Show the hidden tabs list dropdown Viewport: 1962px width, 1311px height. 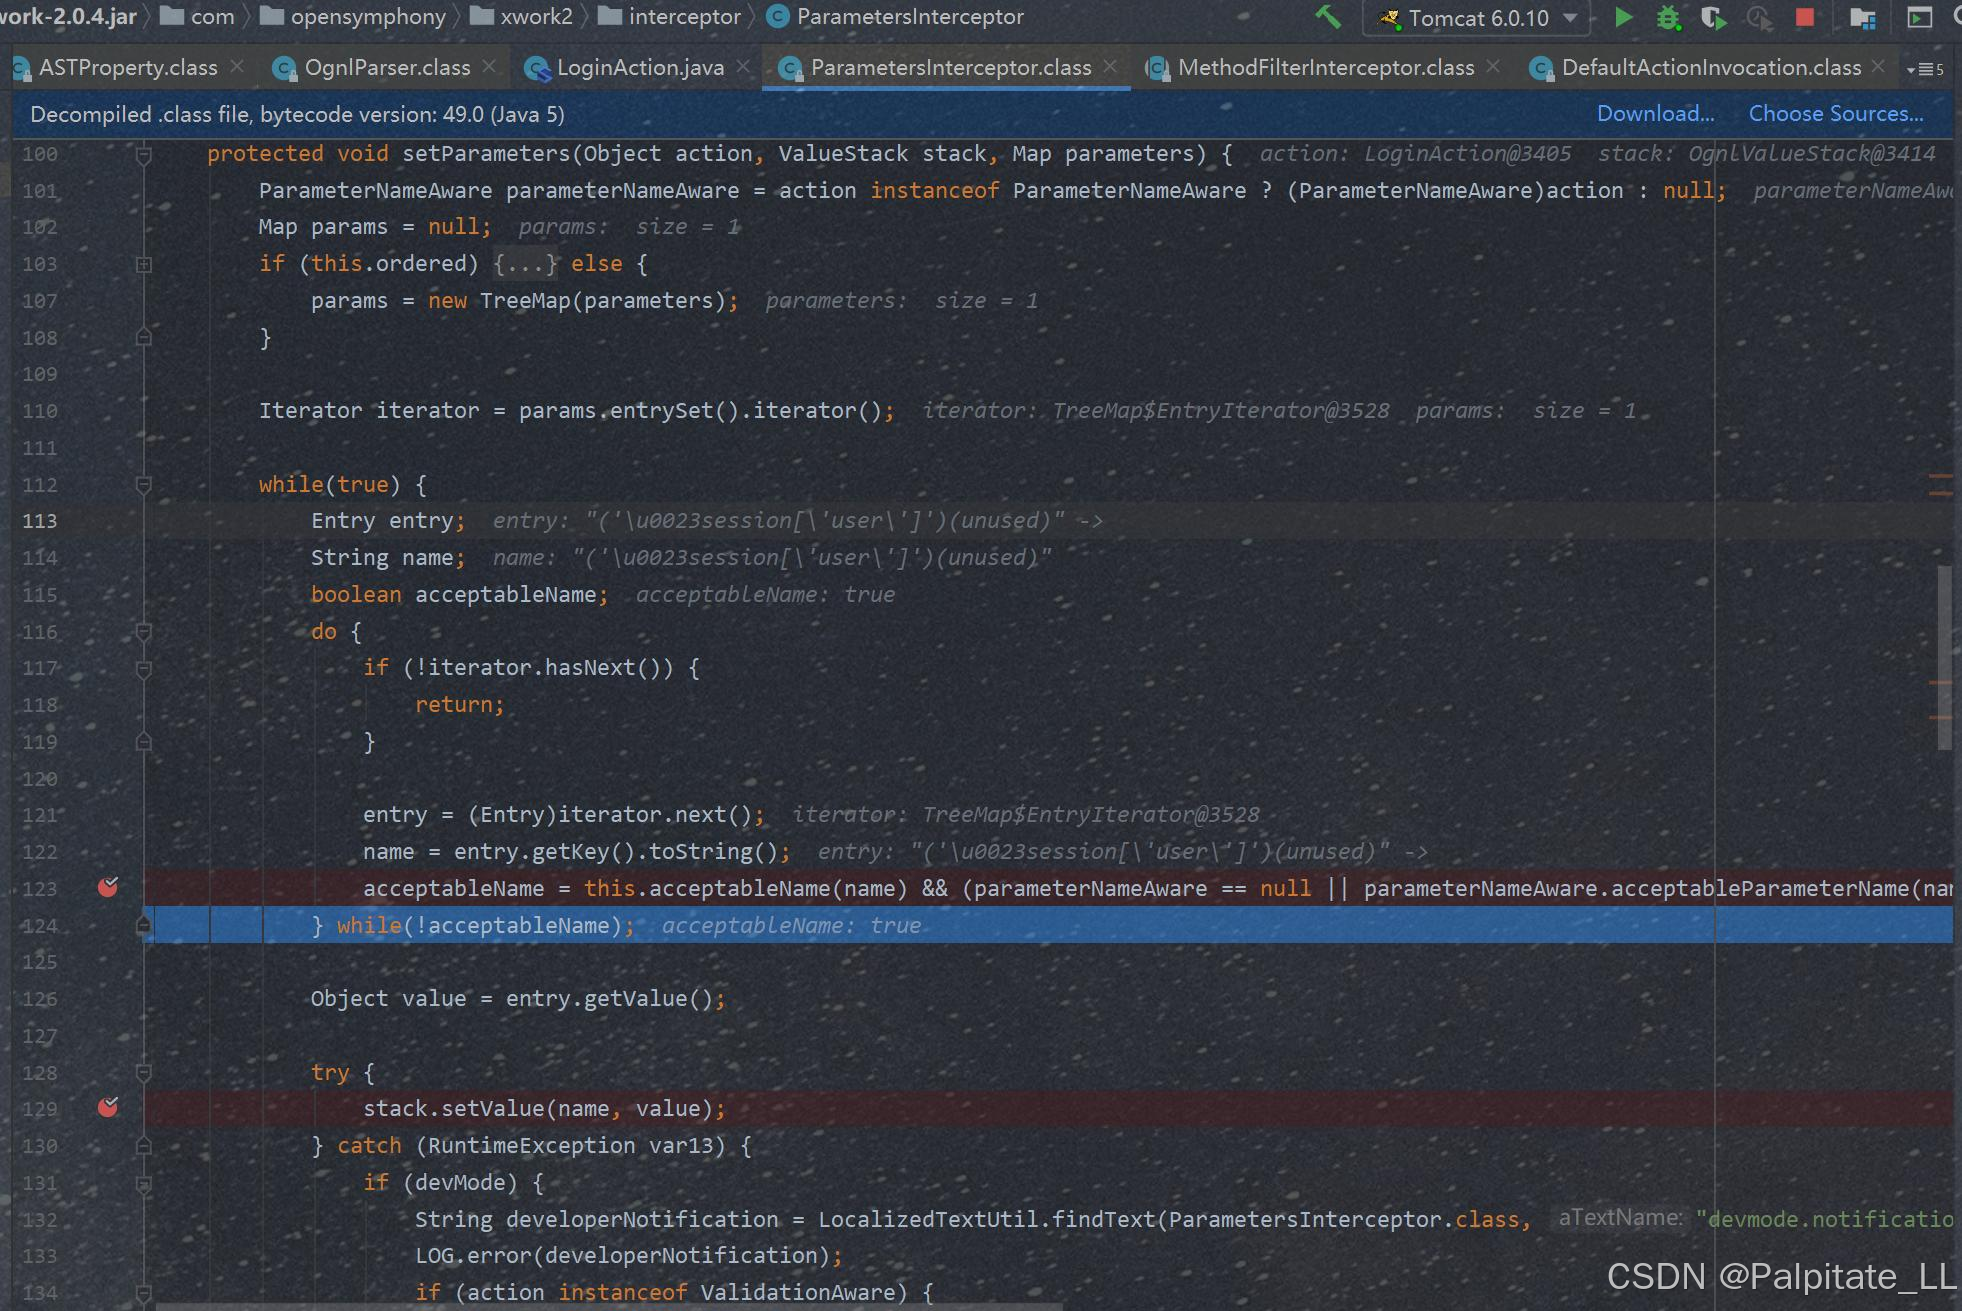1925,69
